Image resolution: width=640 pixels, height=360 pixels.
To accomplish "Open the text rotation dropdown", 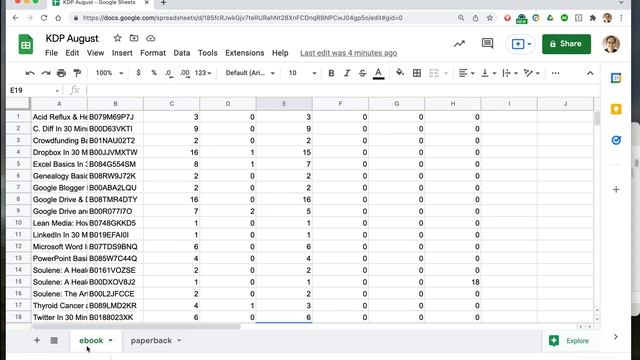I will point(532,73).
